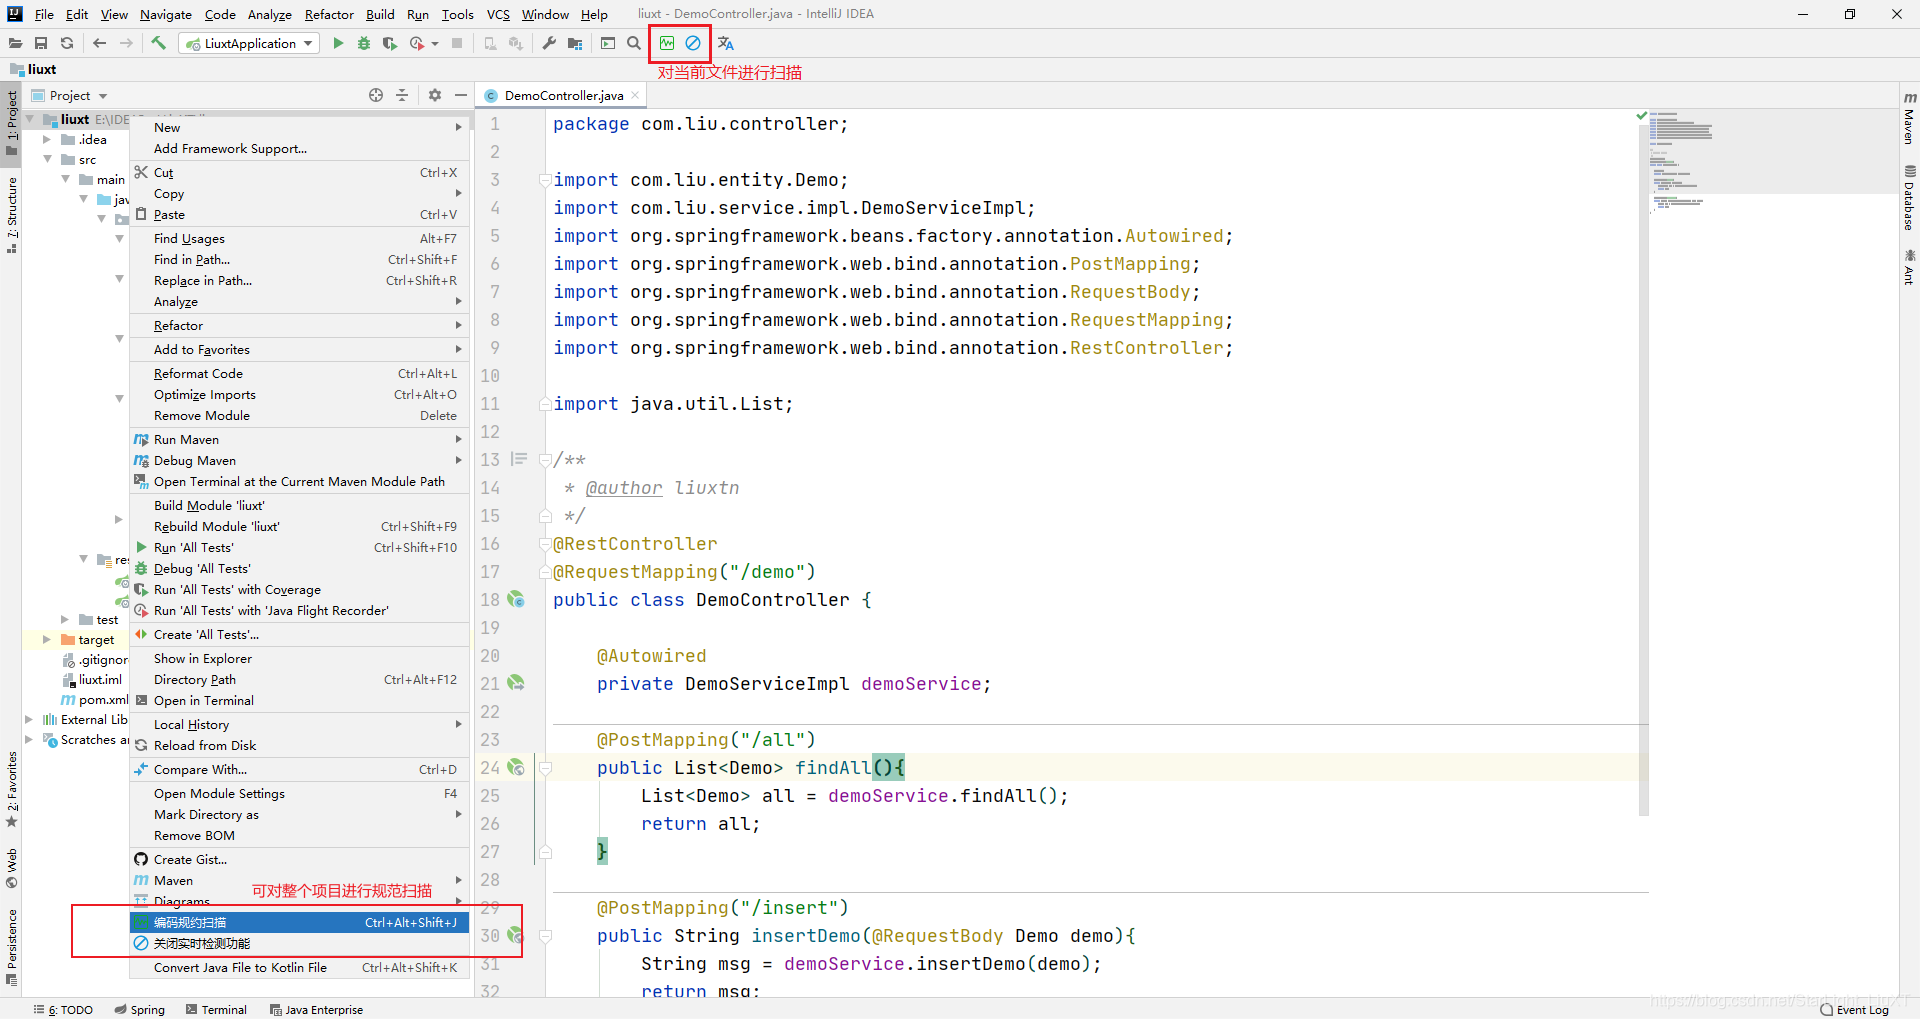
Task: Click the green Alibaba code scan icon
Action: (667, 43)
